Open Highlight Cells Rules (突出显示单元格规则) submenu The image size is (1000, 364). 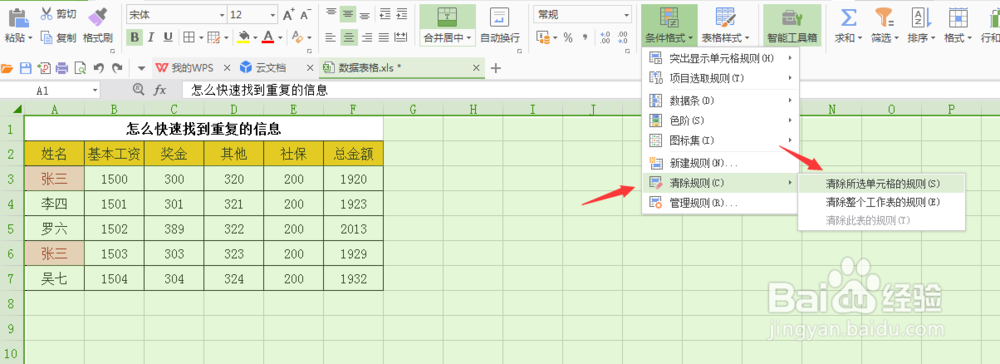720,59
